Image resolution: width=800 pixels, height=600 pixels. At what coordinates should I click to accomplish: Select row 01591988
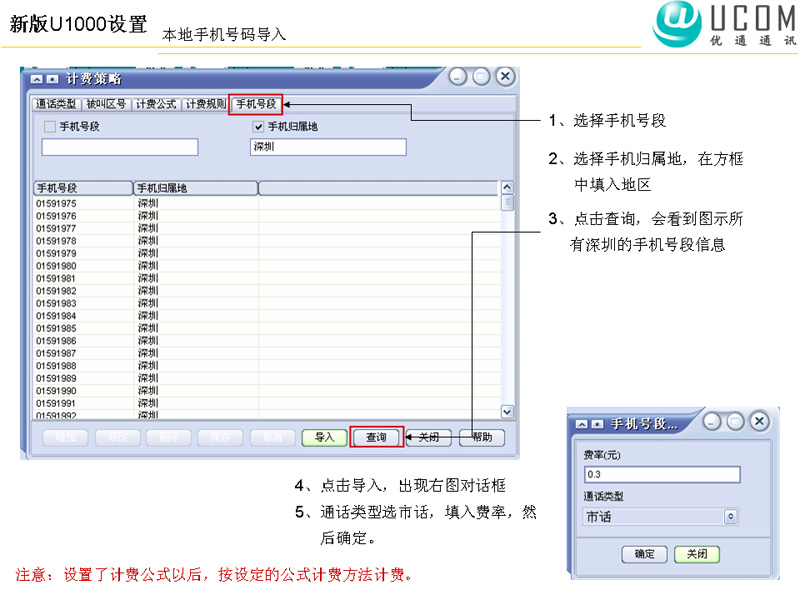coord(267,366)
